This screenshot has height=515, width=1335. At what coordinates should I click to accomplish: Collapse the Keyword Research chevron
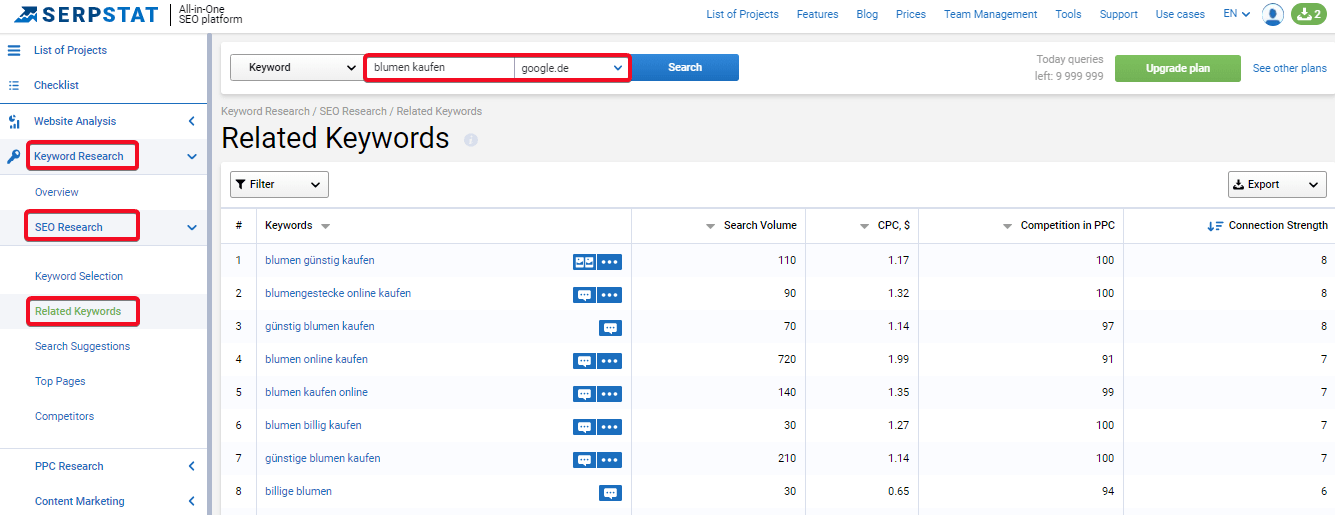click(192, 157)
